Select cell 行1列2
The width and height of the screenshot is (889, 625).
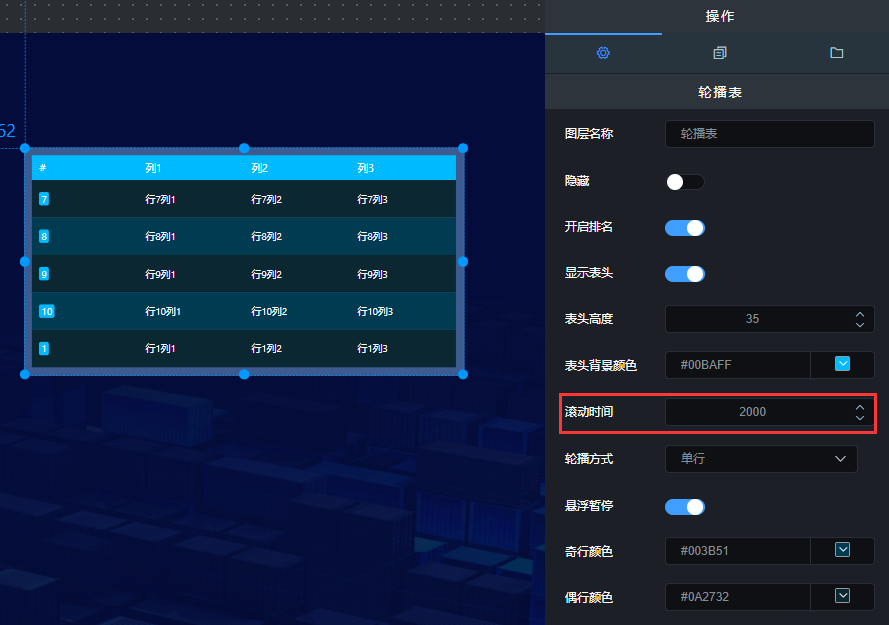(266, 348)
